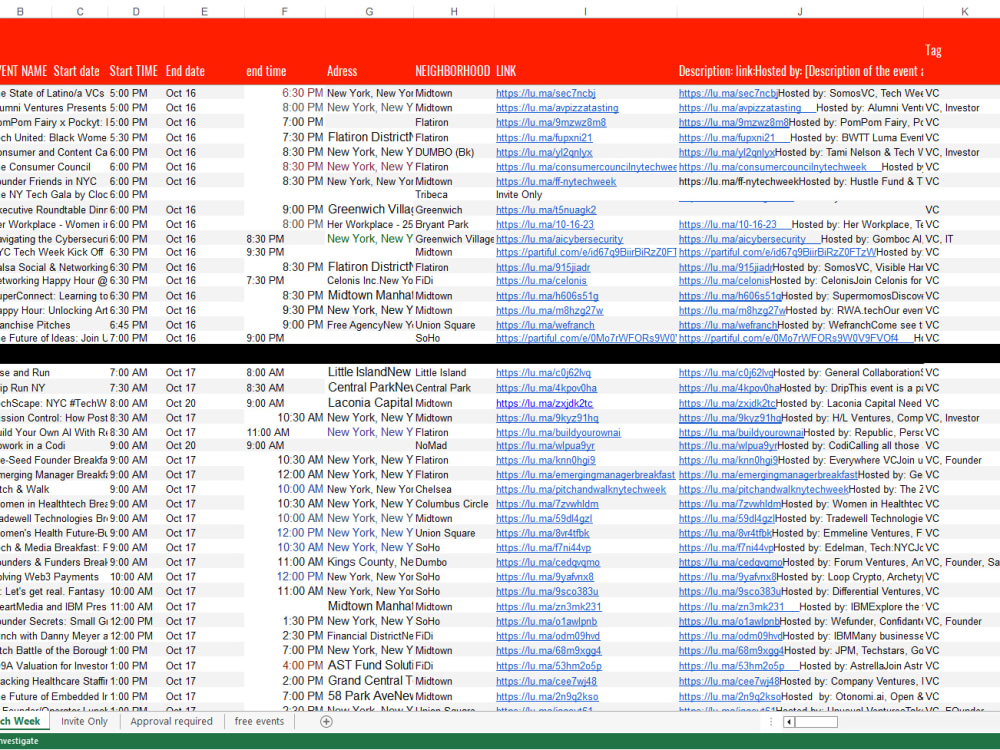
Task: Select column F header
Action: (284, 11)
